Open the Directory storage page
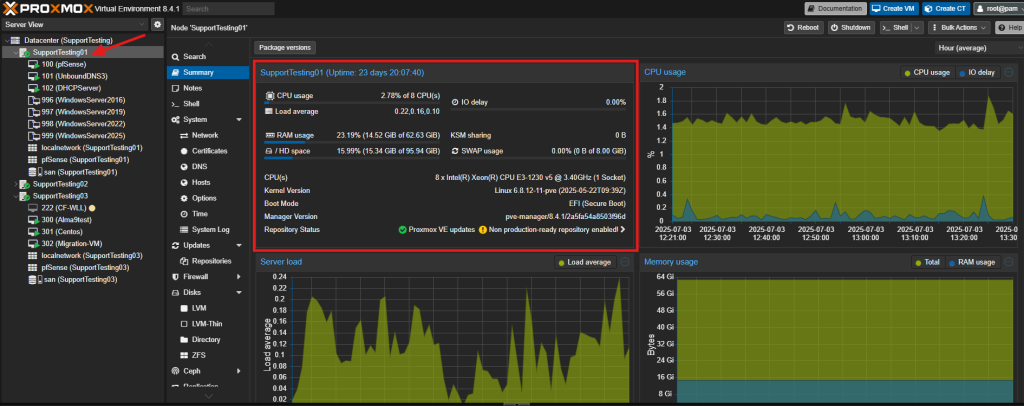 point(206,339)
